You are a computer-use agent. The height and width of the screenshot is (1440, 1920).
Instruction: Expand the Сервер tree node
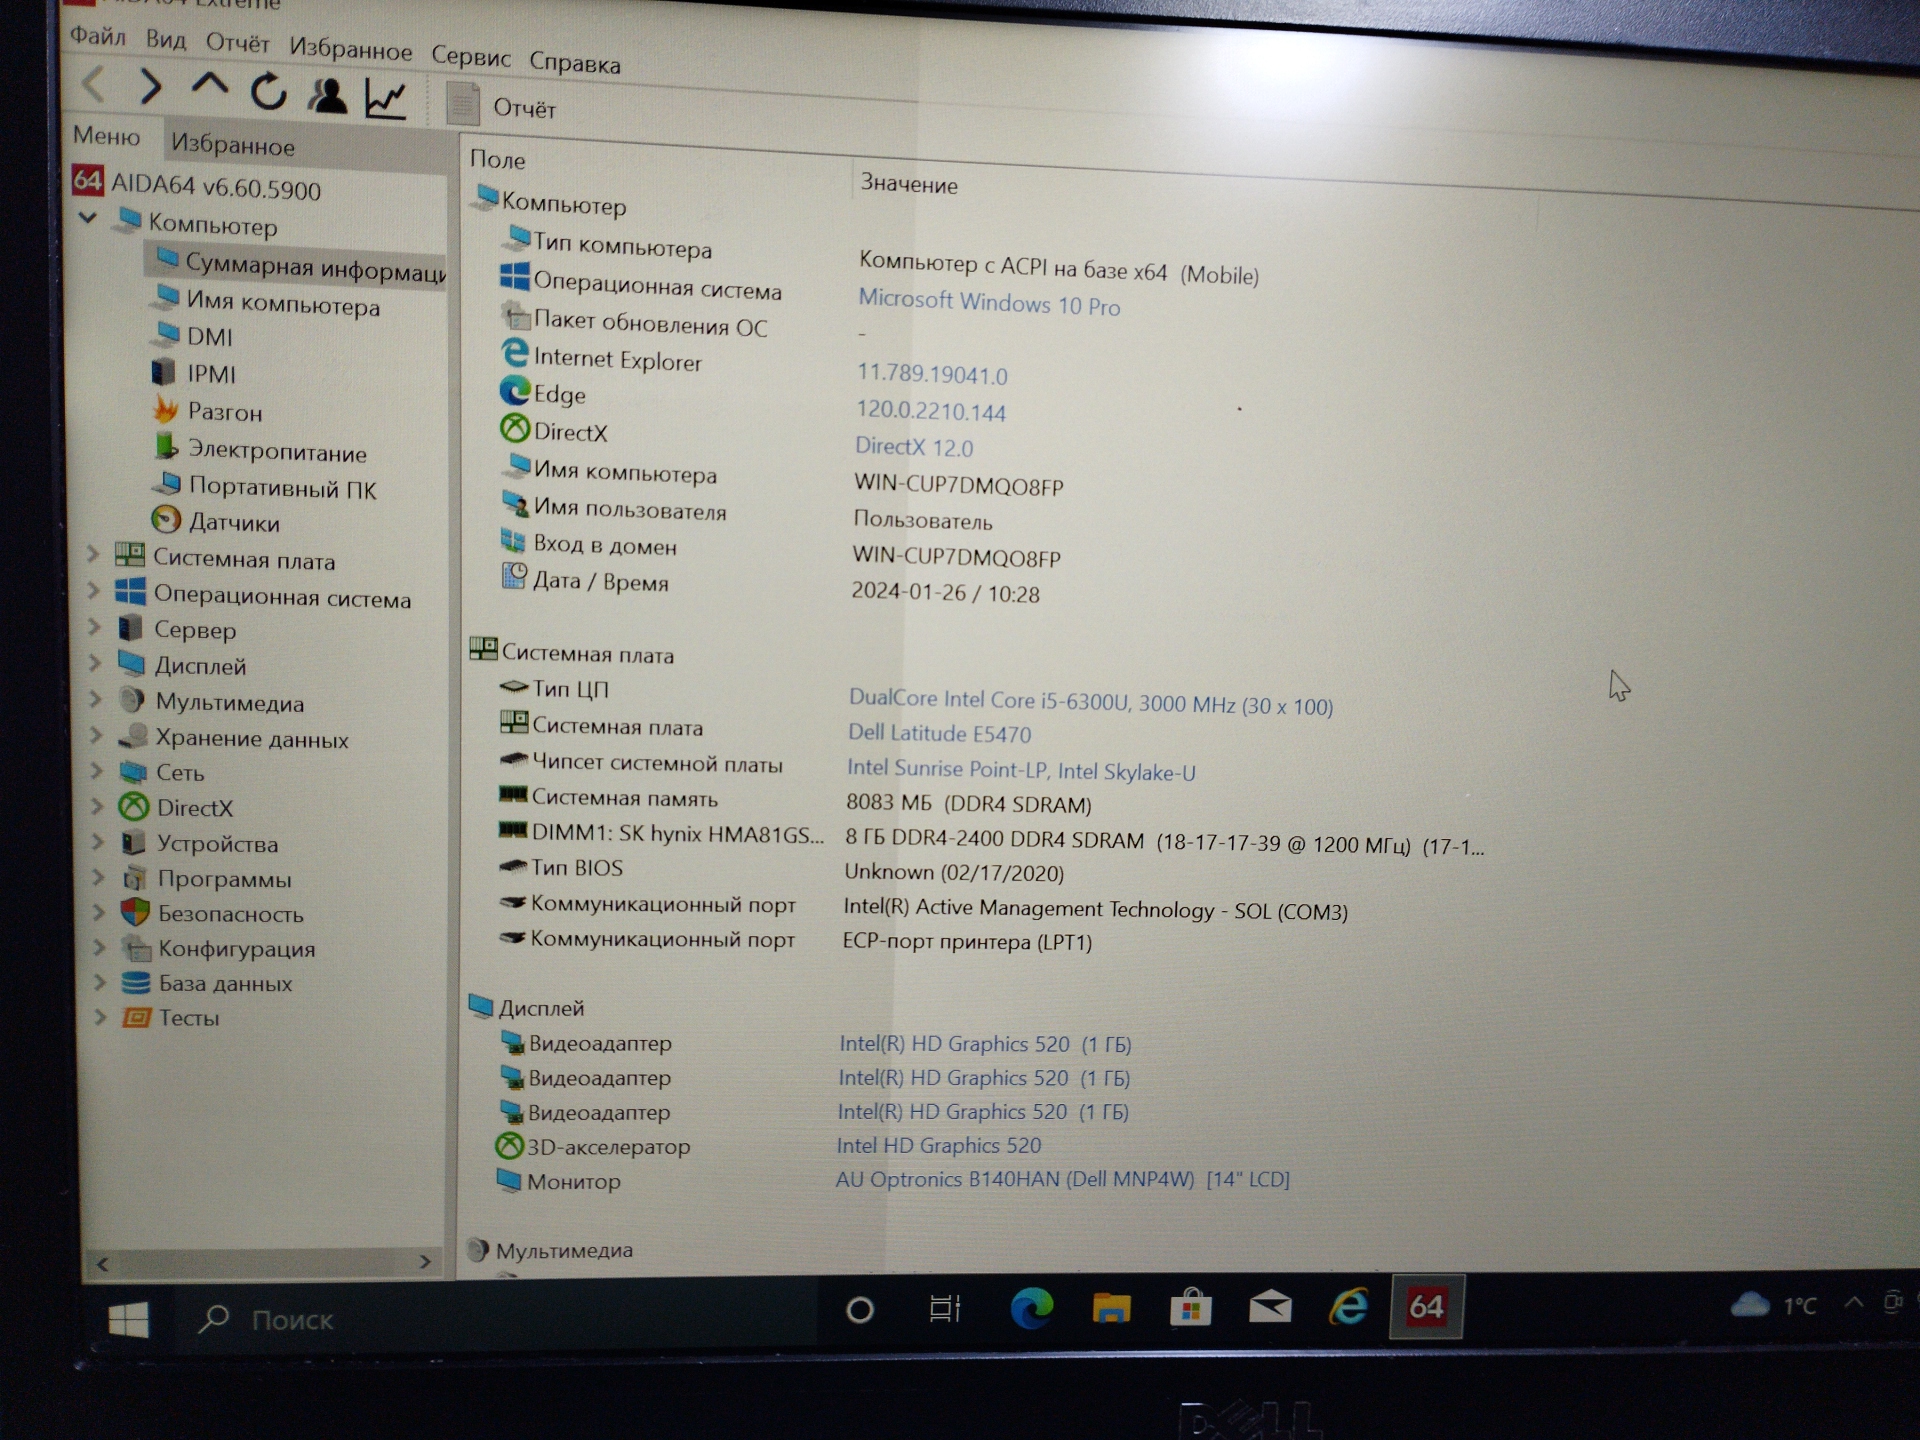tap(95, 626)
